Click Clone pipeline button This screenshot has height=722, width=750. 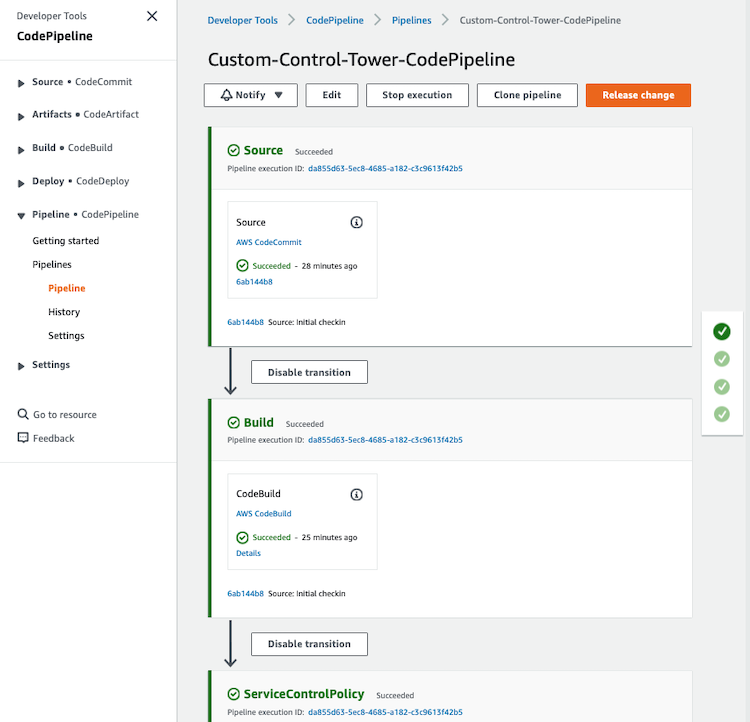pos(527,95)
